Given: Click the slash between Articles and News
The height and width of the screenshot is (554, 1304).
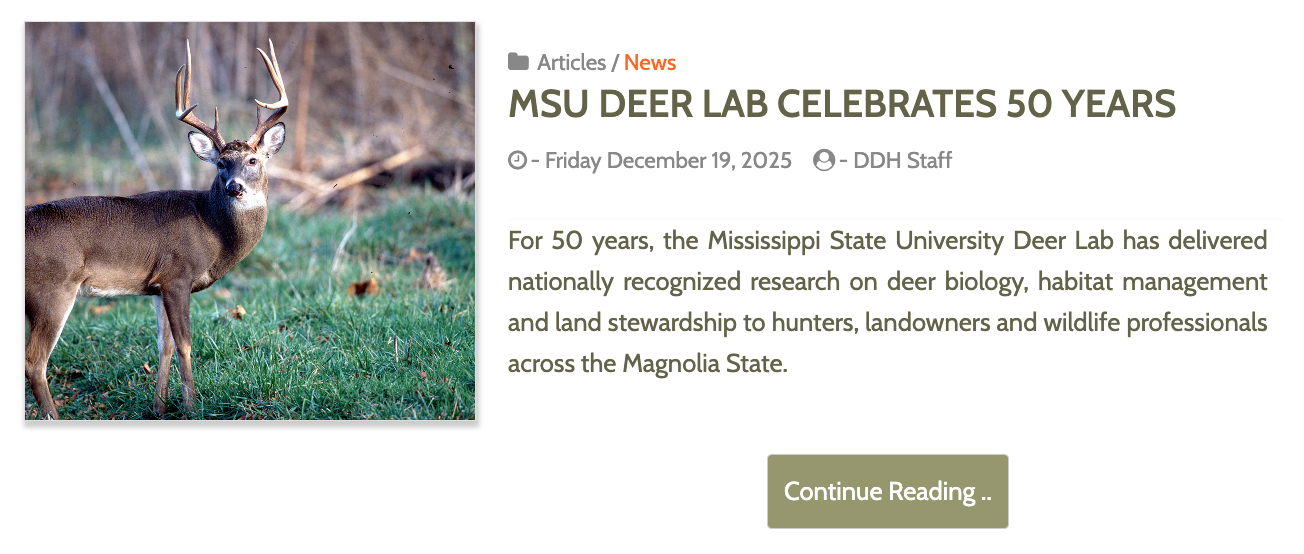Looking at the screenshot, I should [x=615, y=62].
